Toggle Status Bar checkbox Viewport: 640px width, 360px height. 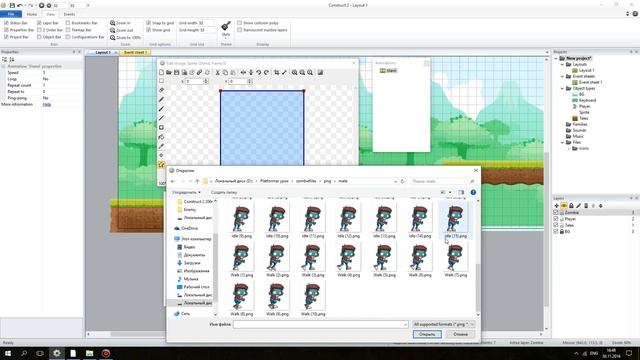(6, 23)
